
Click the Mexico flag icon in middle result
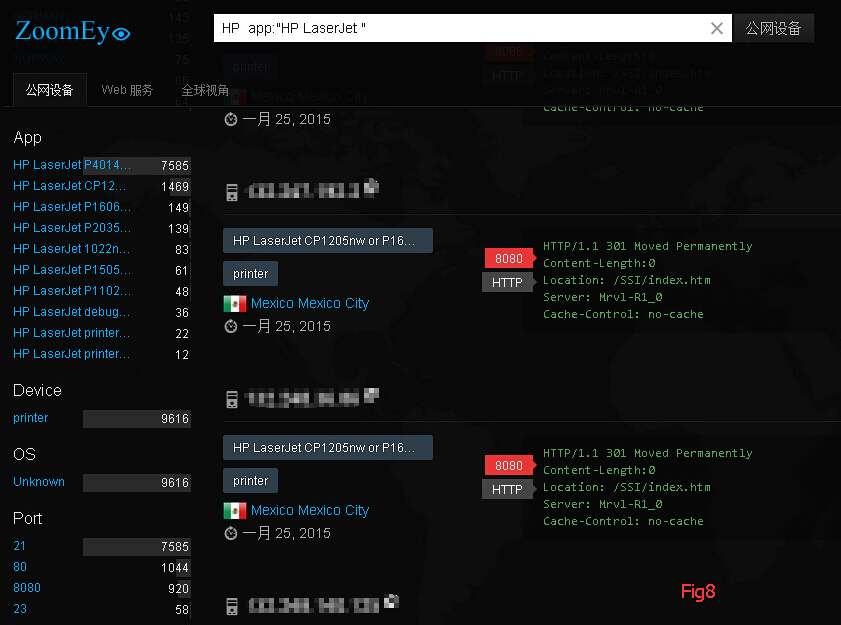pyautogui.click(x=235, y=304)
